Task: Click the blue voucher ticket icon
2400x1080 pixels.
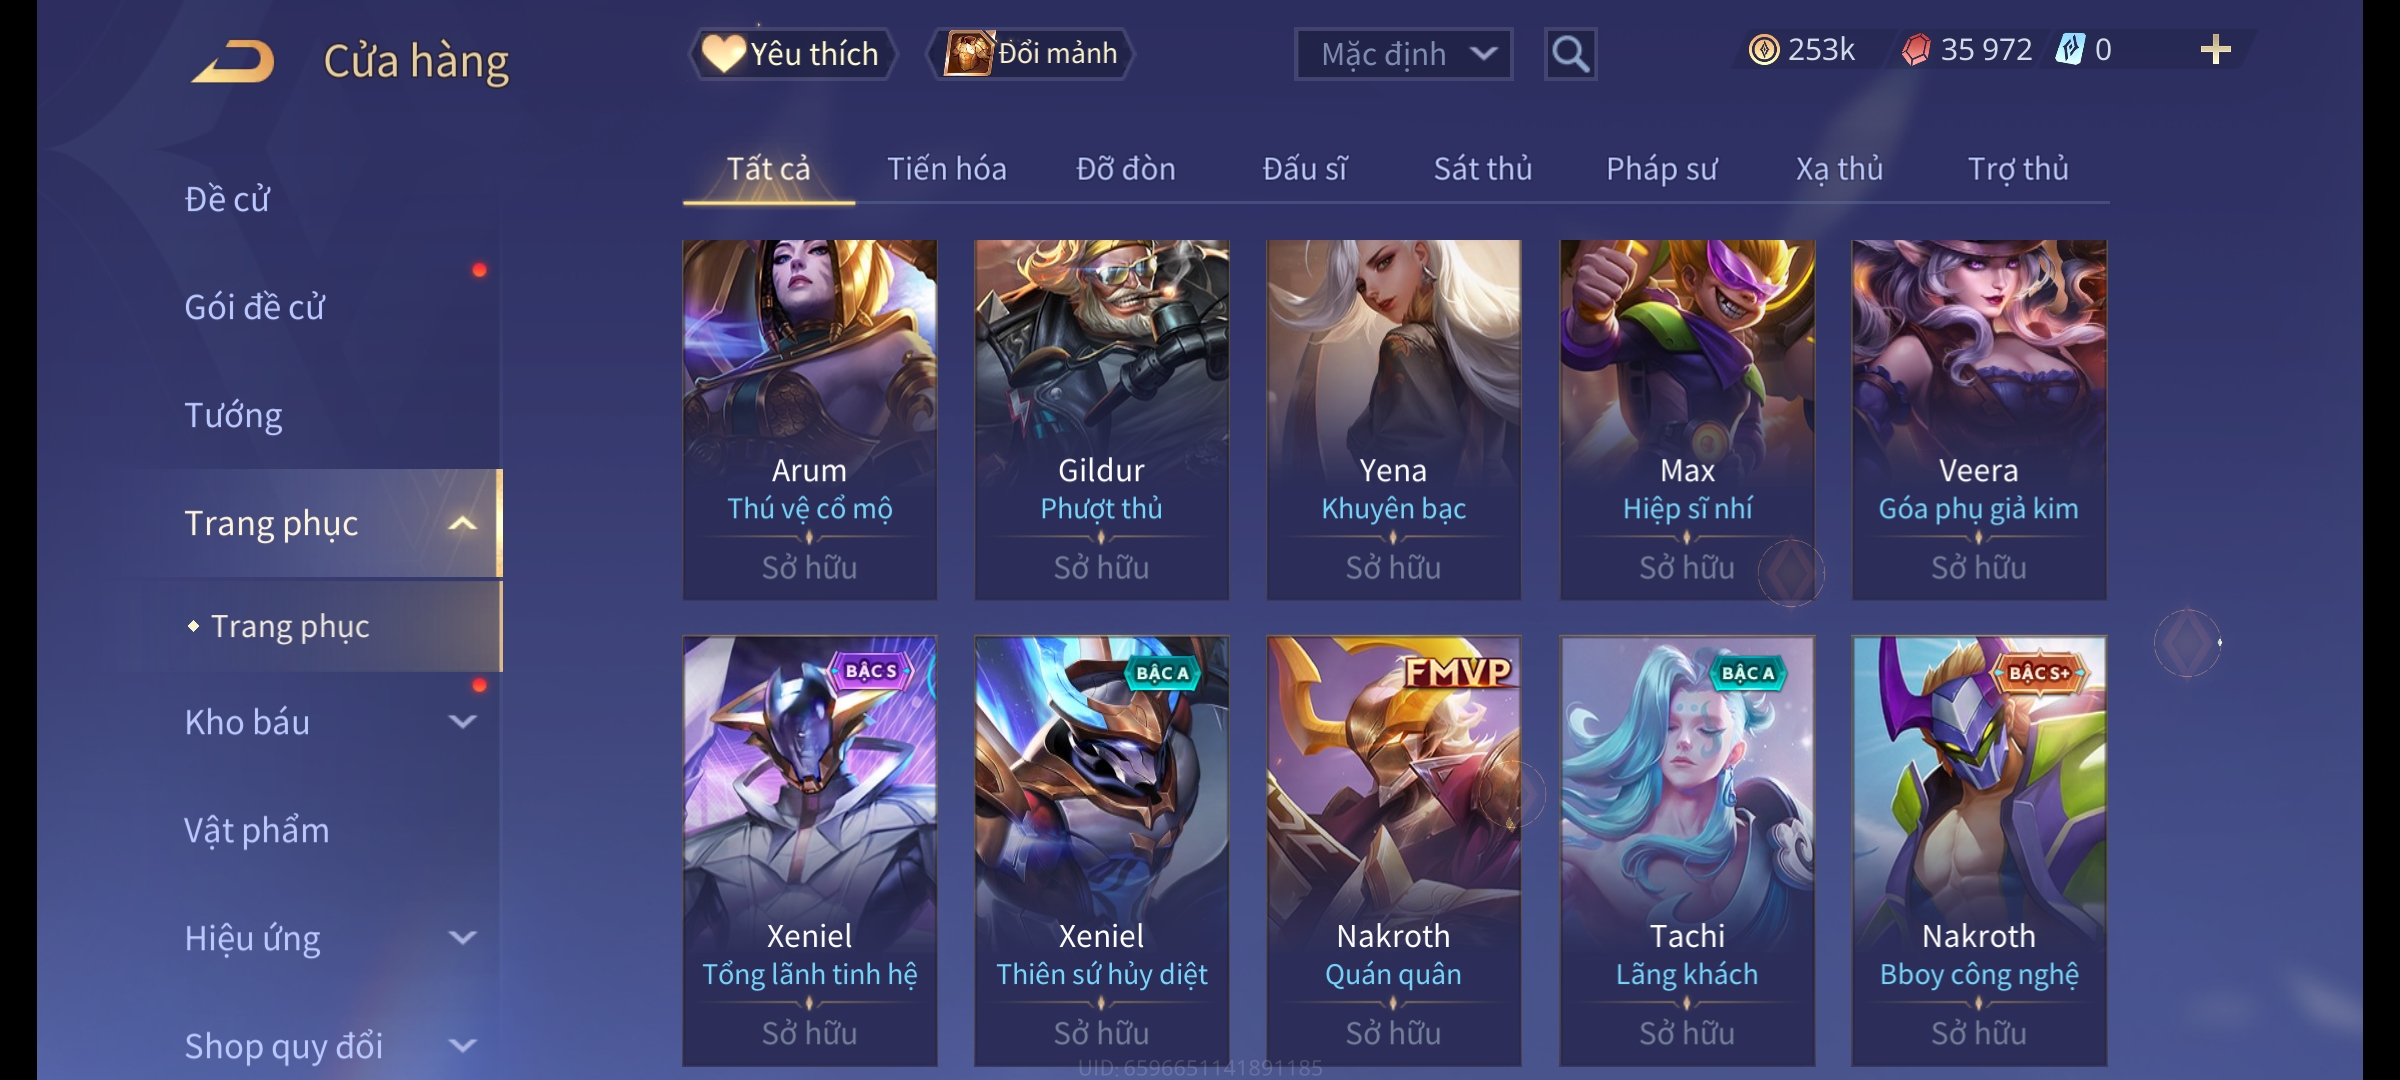Action: click(x=2070, y=50)
